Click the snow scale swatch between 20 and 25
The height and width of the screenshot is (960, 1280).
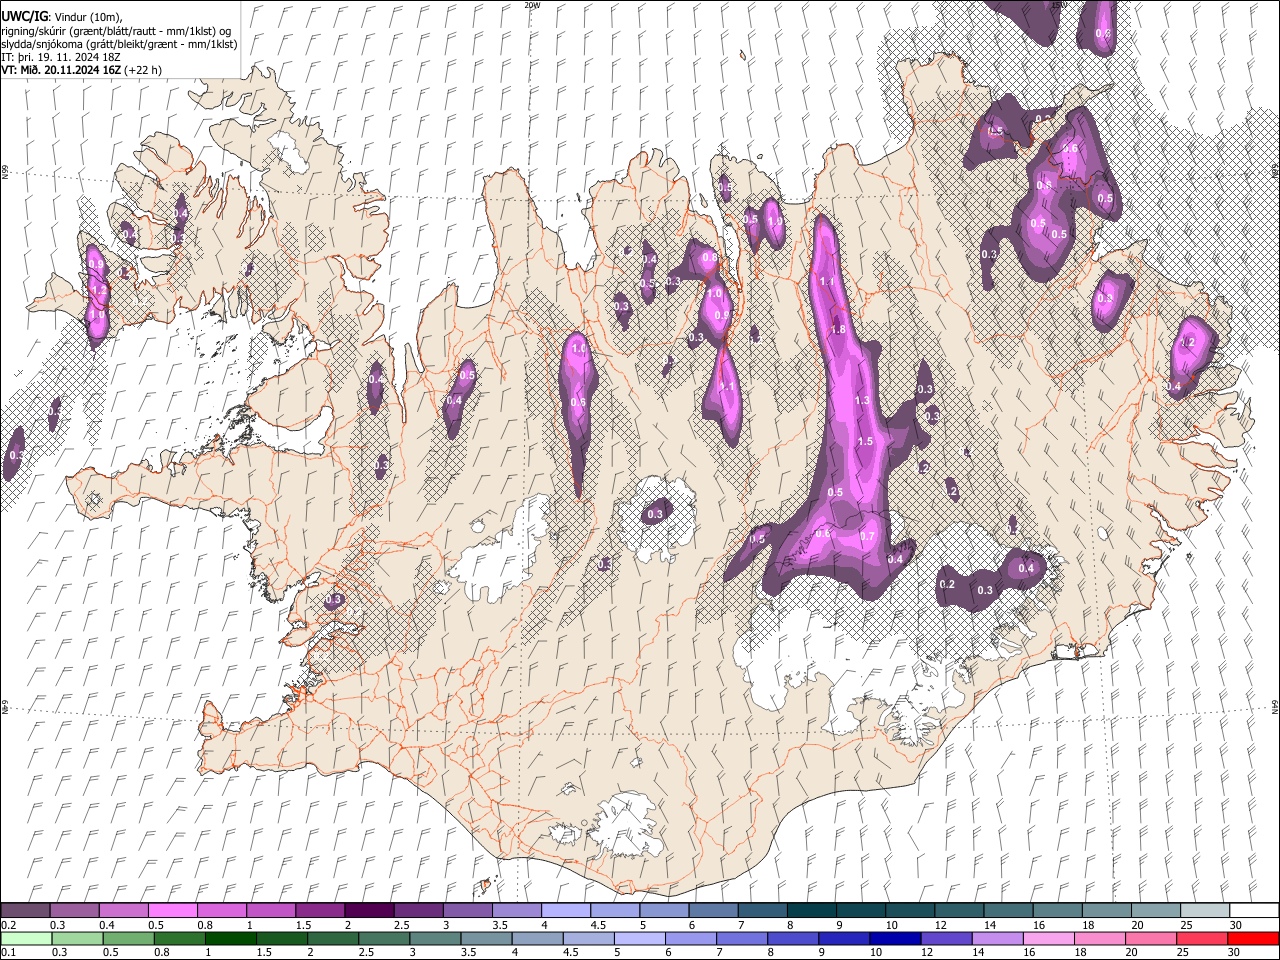pos(1155,911)
